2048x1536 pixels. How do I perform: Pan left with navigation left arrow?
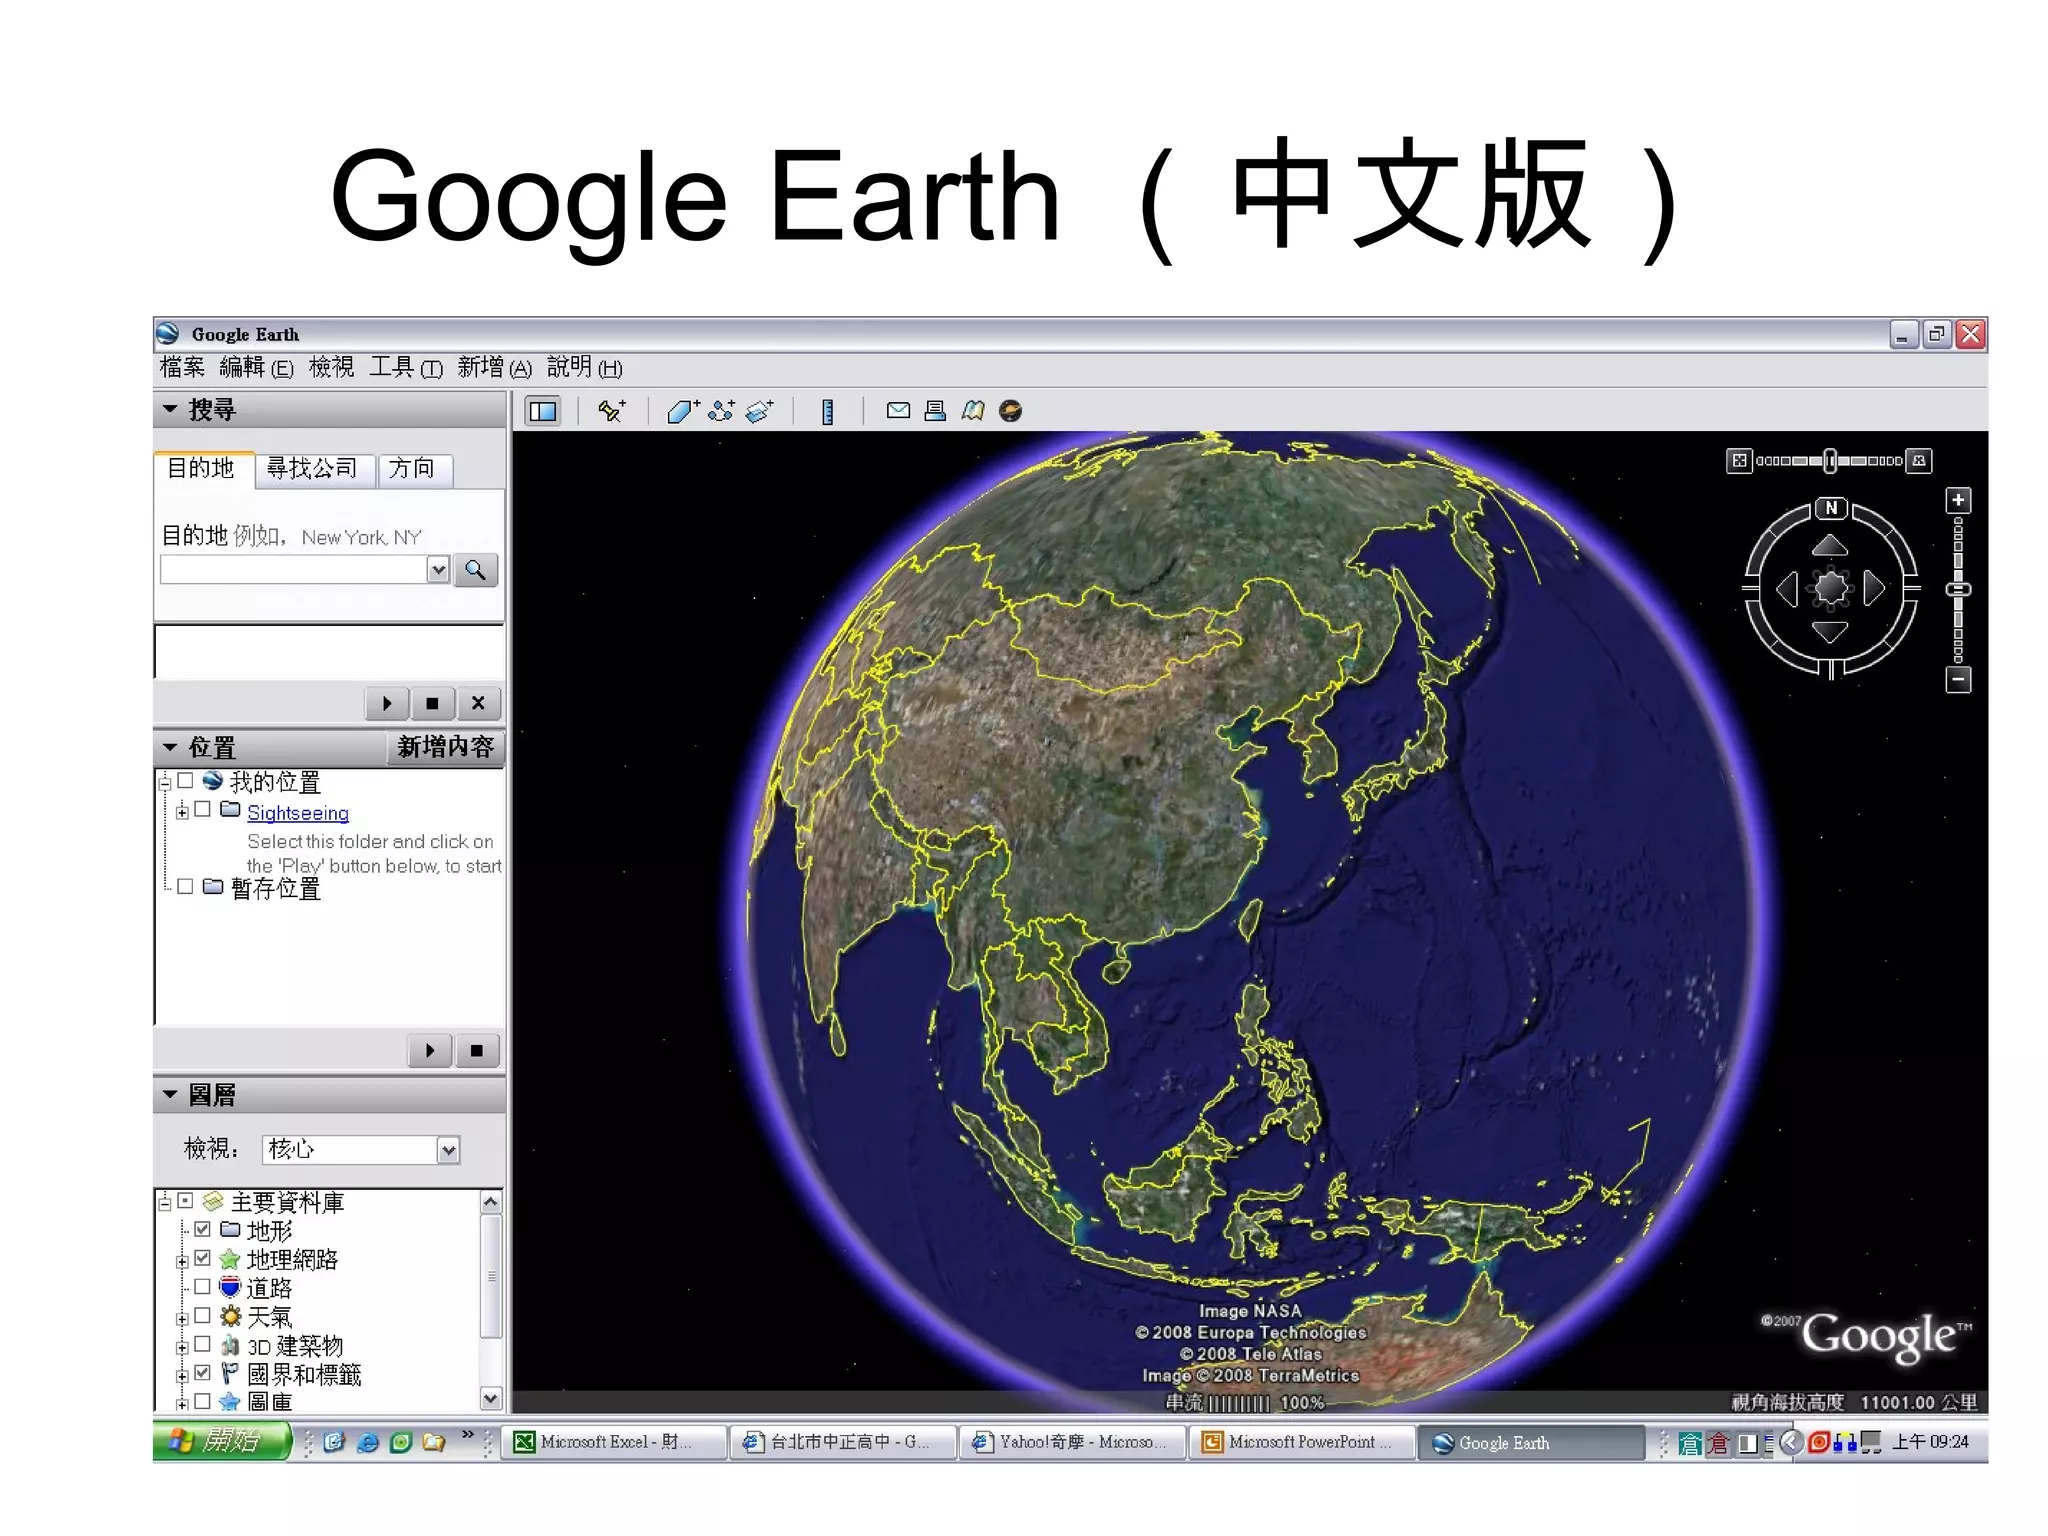(1787, 588)
